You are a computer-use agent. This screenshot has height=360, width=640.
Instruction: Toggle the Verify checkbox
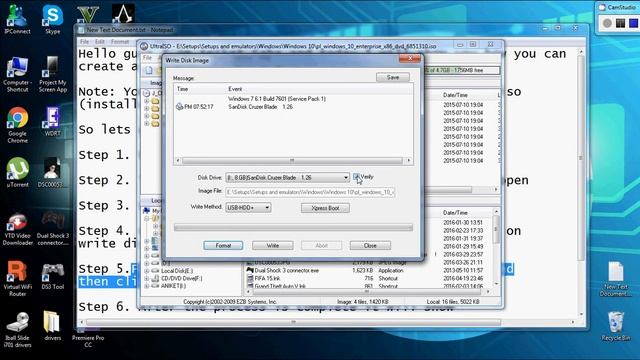pyautogui.click(x=356, y=177)
